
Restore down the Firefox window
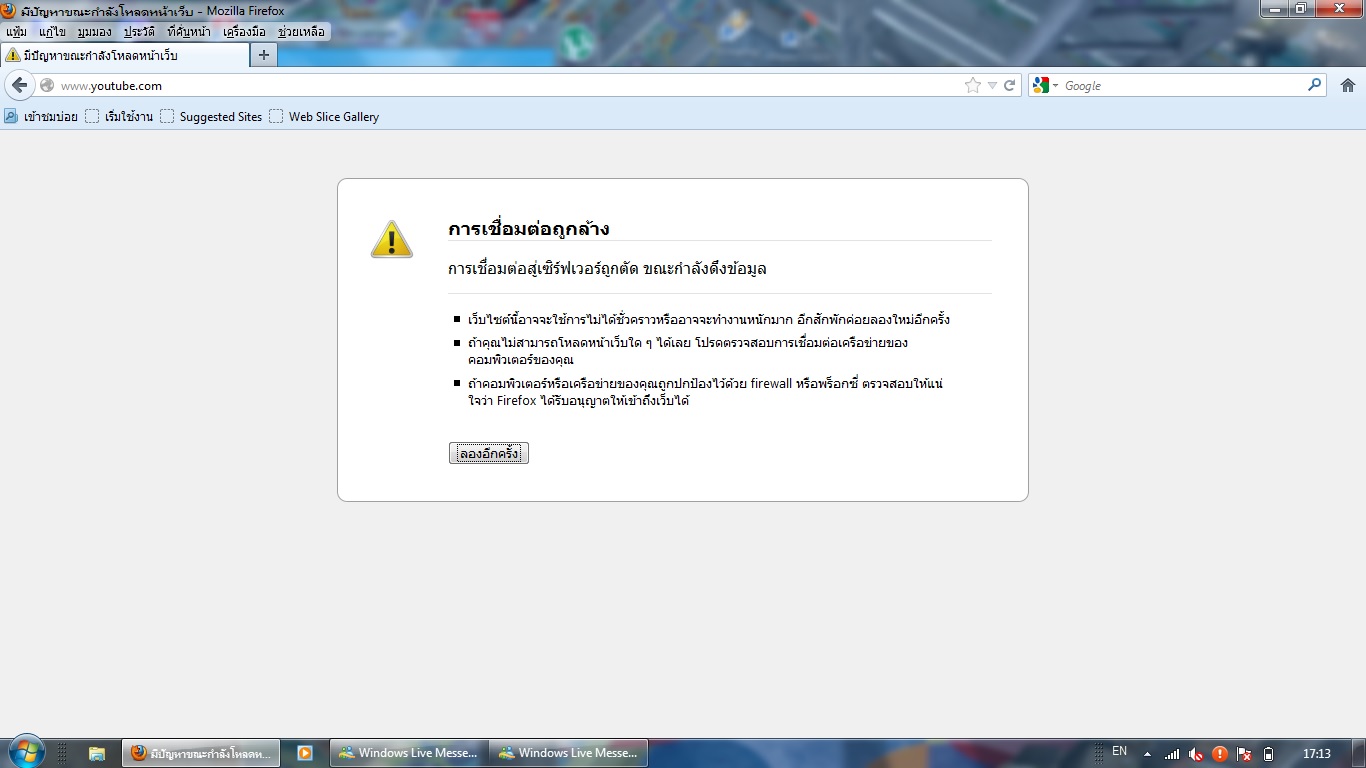[x=1302, y=9]
